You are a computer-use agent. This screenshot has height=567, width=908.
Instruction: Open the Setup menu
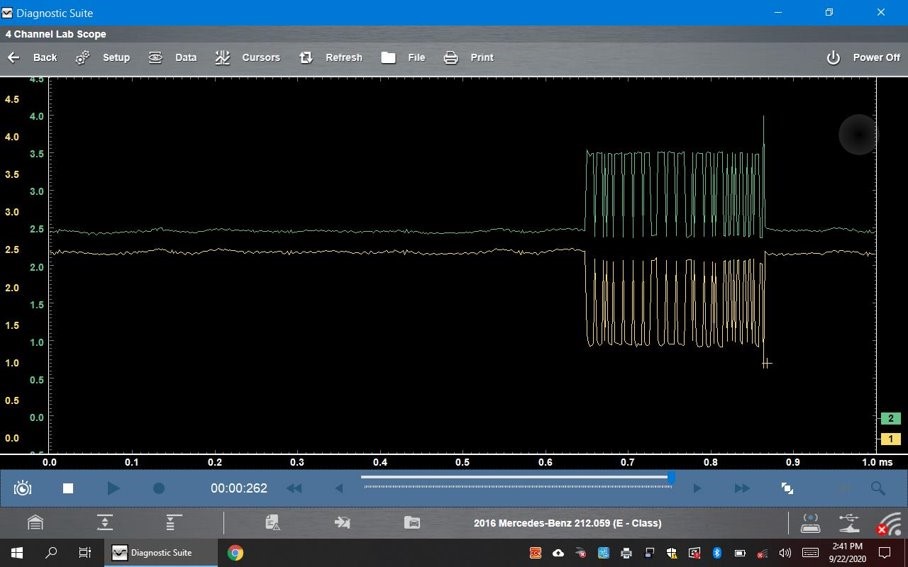(x=103, y=58)
